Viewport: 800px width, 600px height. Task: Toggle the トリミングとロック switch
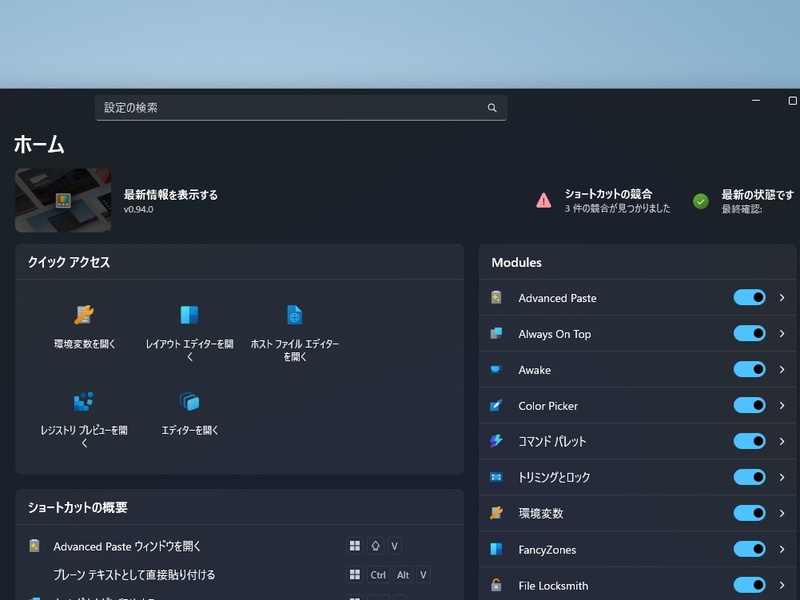point(749,477)
